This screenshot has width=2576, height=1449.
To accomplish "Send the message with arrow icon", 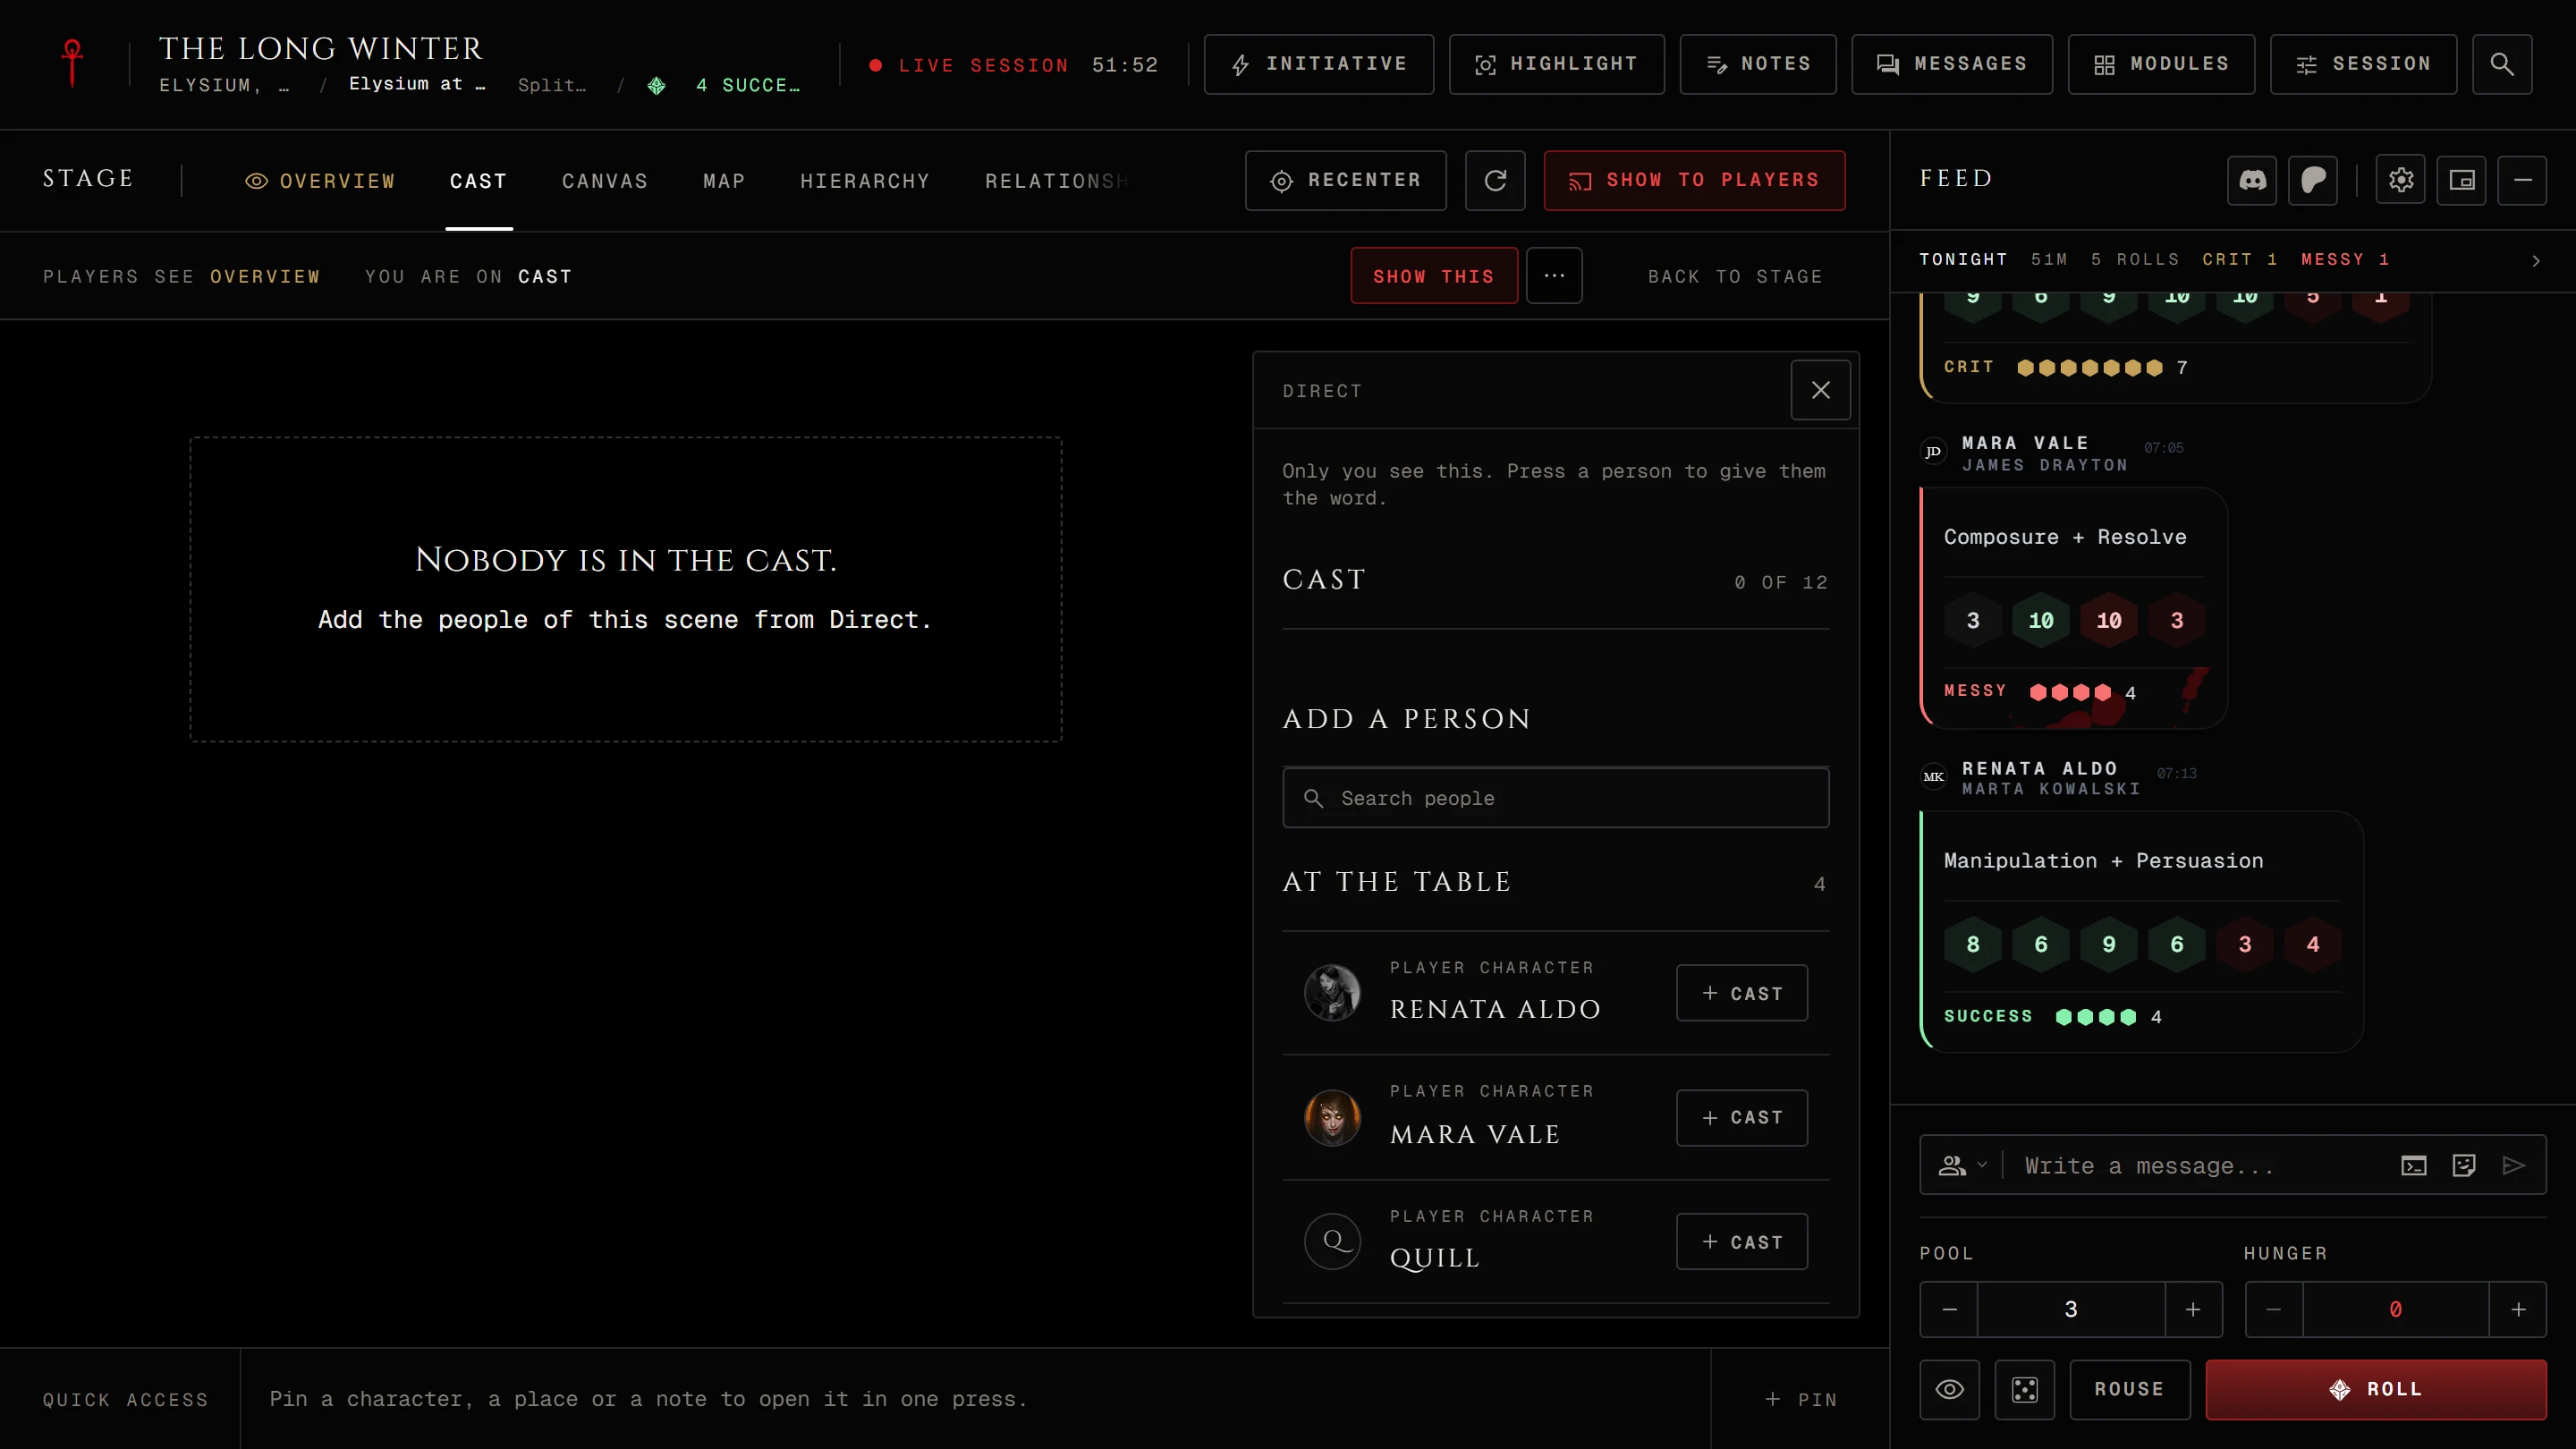I will (x=2514, y=1165).
